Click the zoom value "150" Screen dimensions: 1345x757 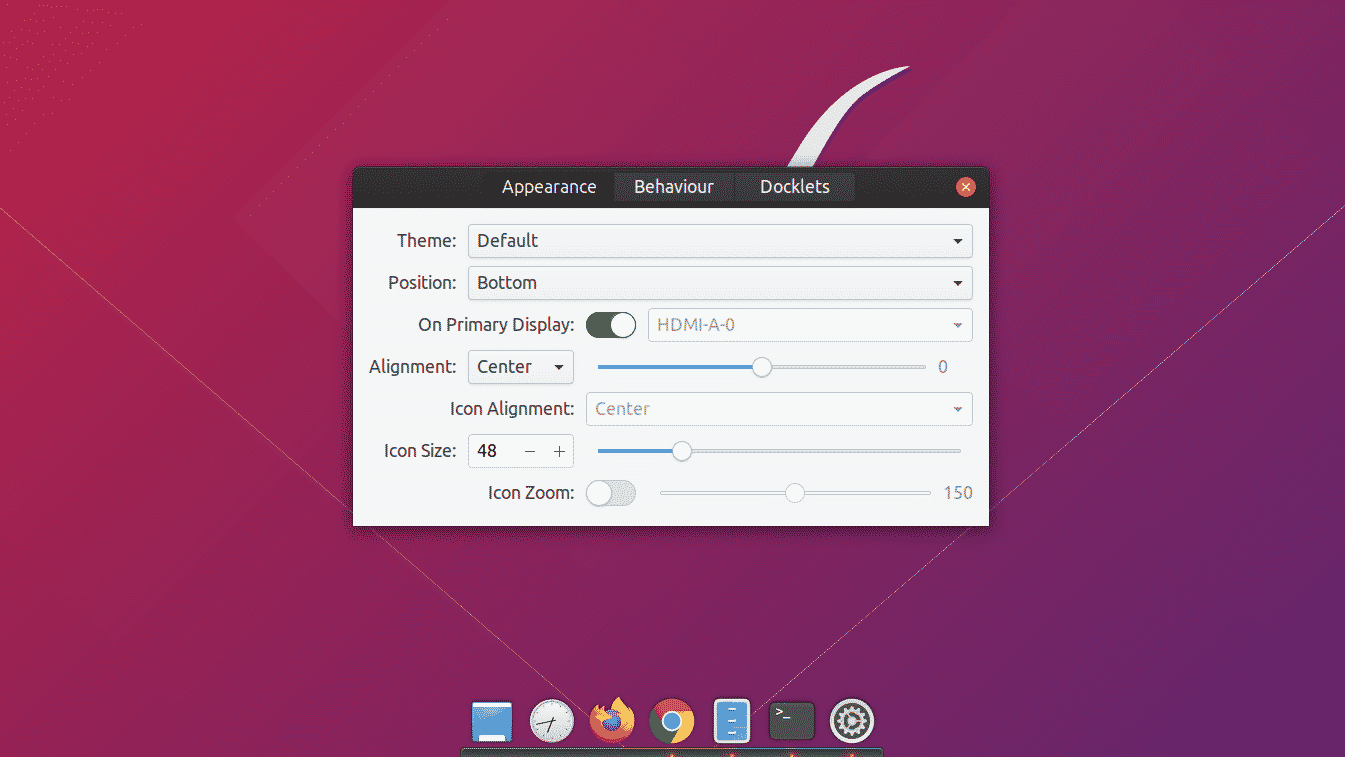click(958, 493)
